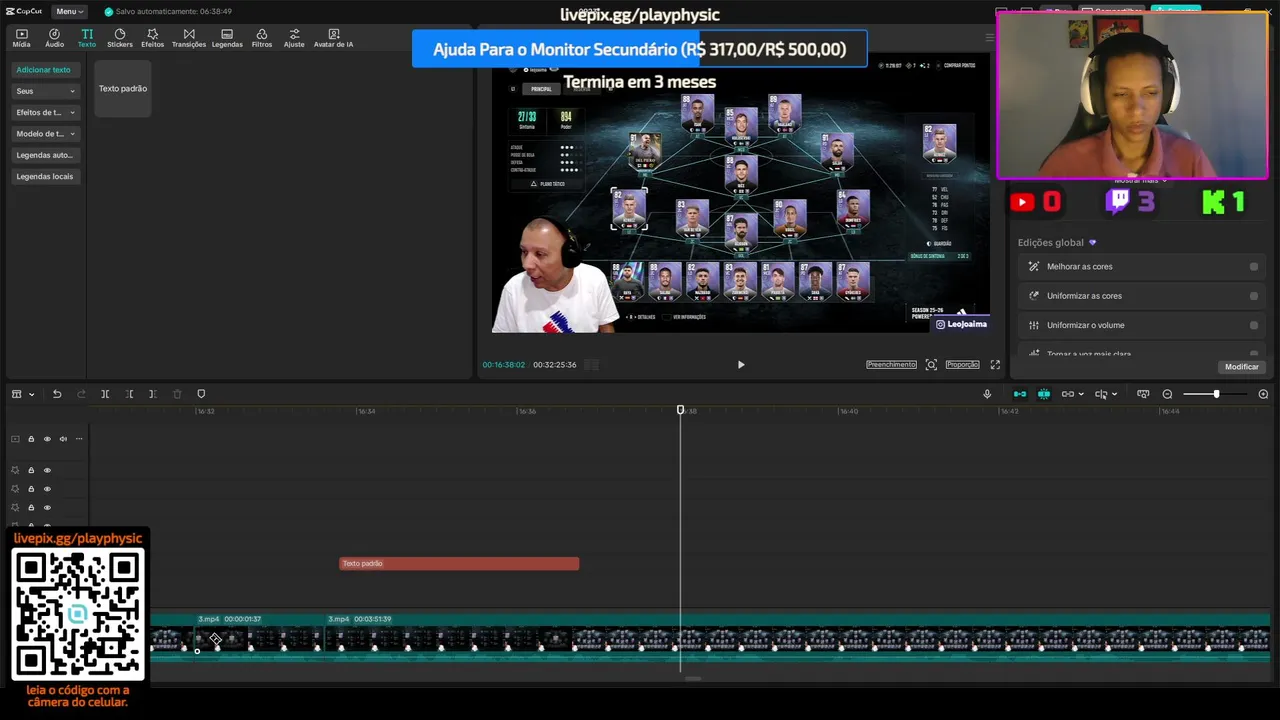Open more options on top track
This screenshot has height=720, width=1280.
coord(79,439)
